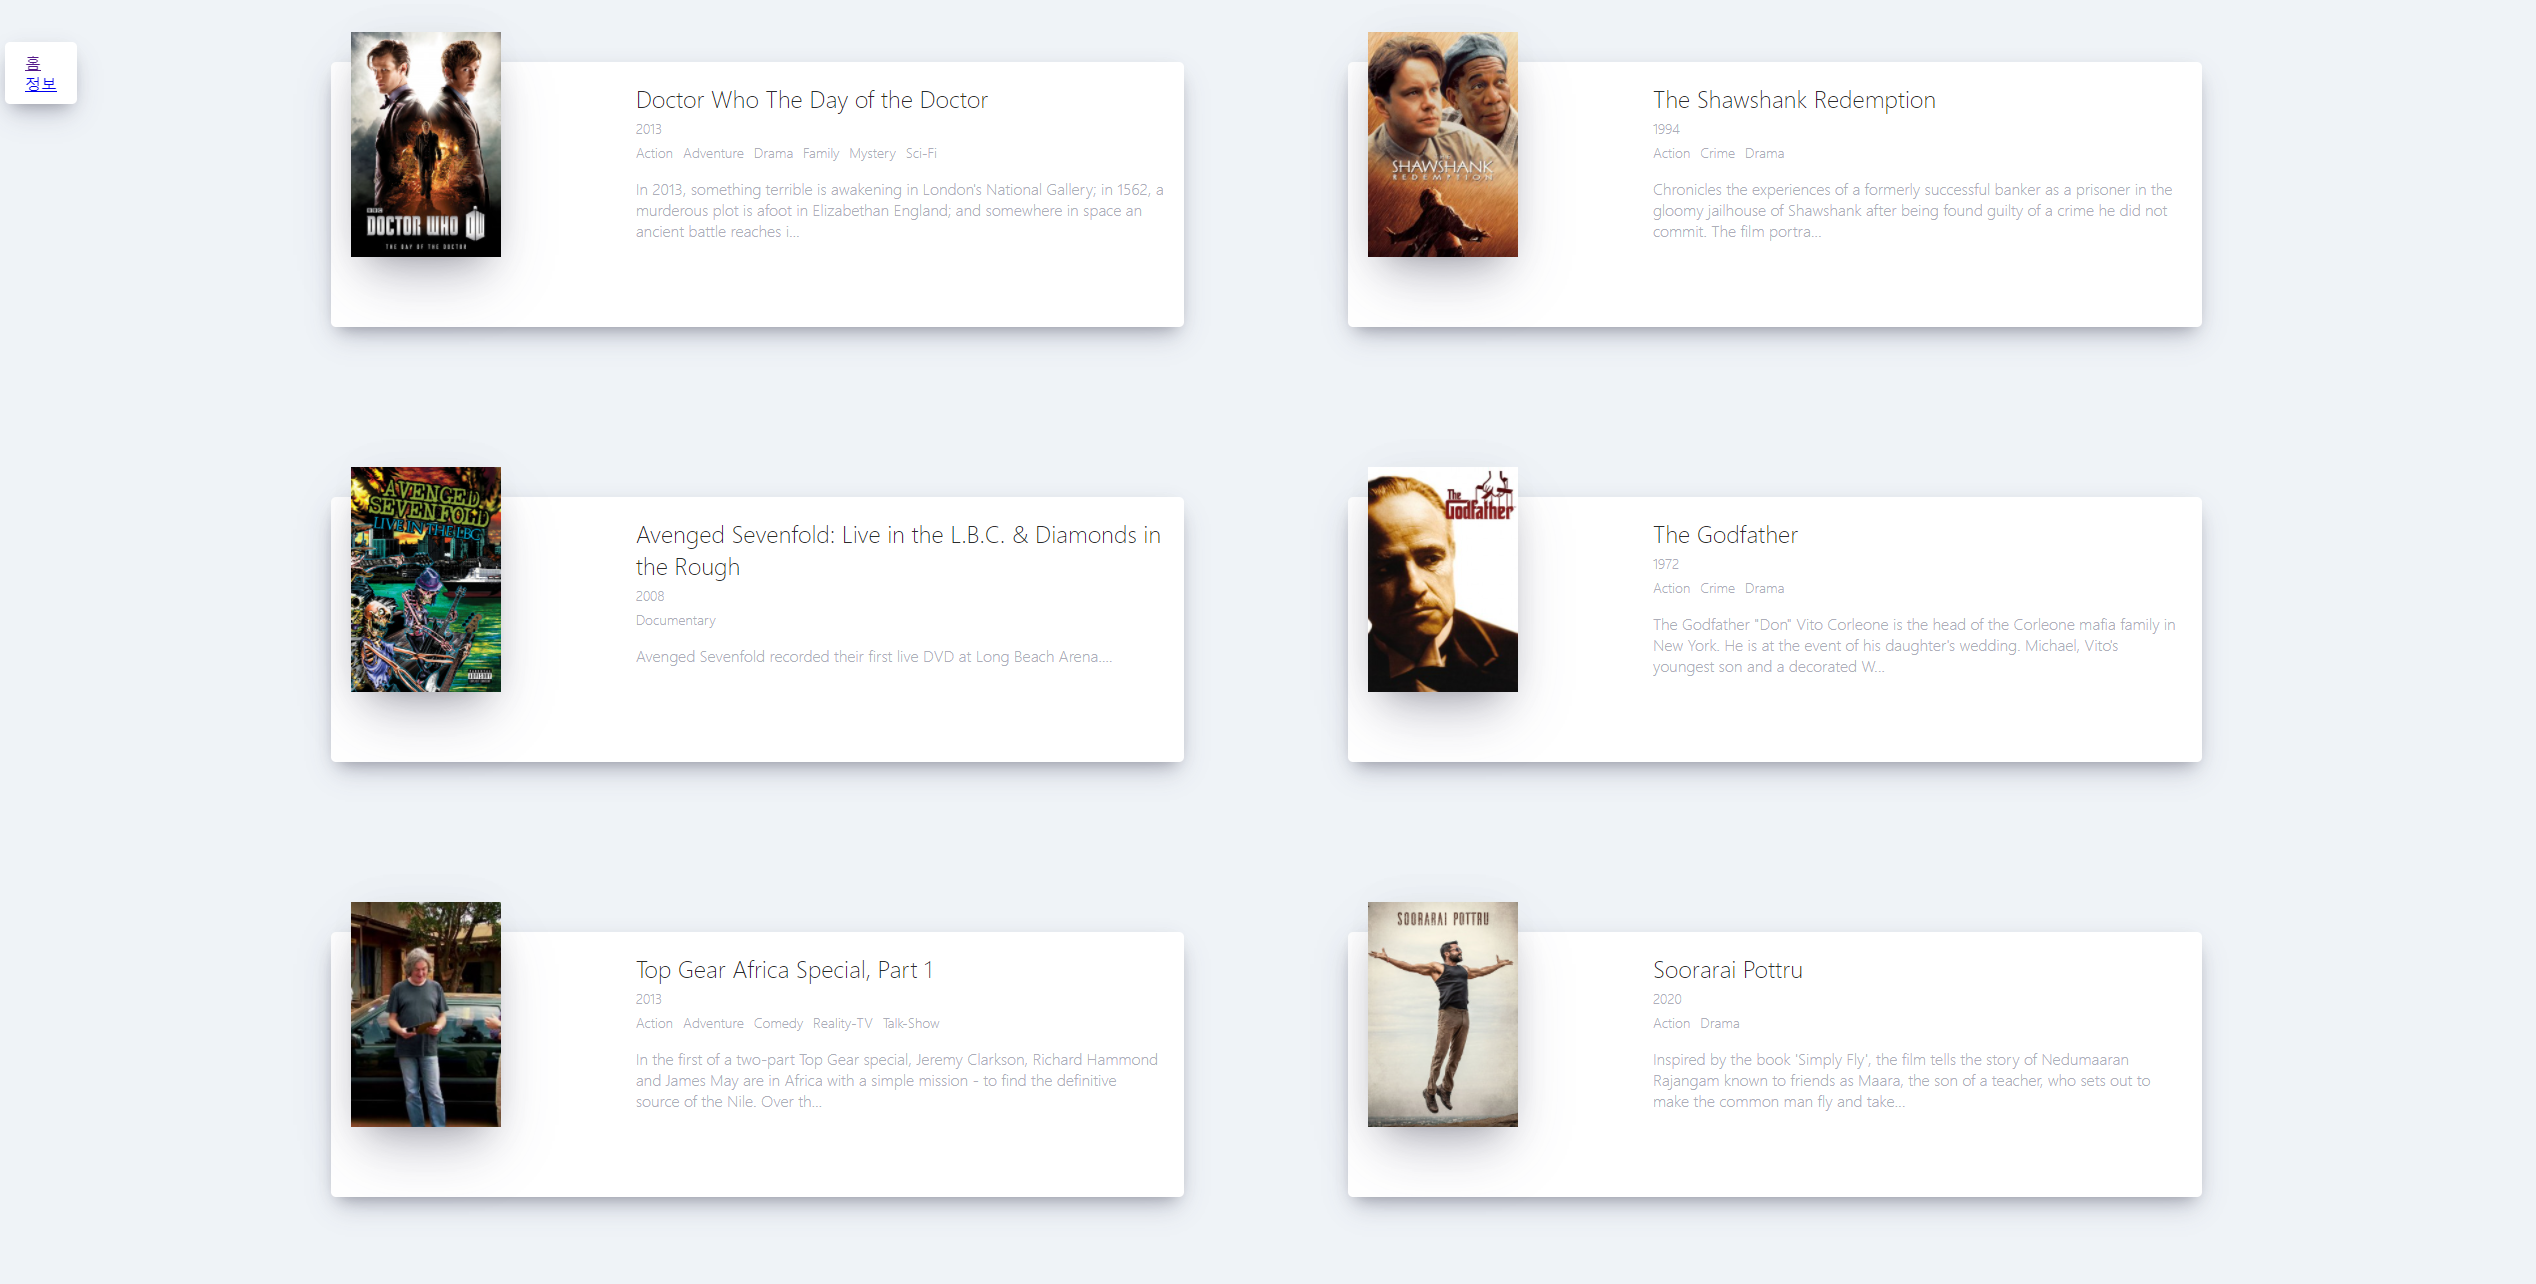This screenshot has width=2536, height=1284.
Task: Click the Sci-Fi genre under Doctor Who
Action: pos(920,153)
